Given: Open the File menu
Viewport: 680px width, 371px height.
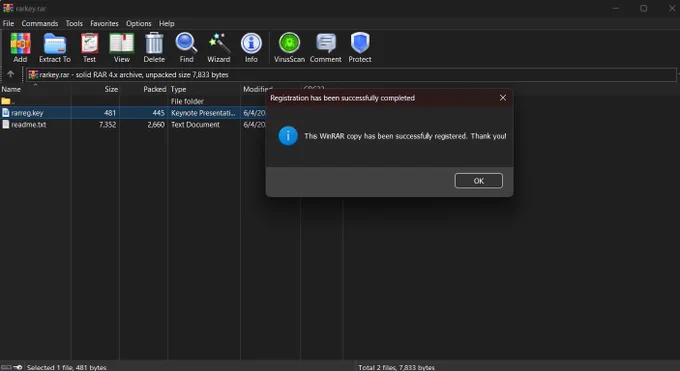Looking at the screenshot, I should tap(8, 23).
